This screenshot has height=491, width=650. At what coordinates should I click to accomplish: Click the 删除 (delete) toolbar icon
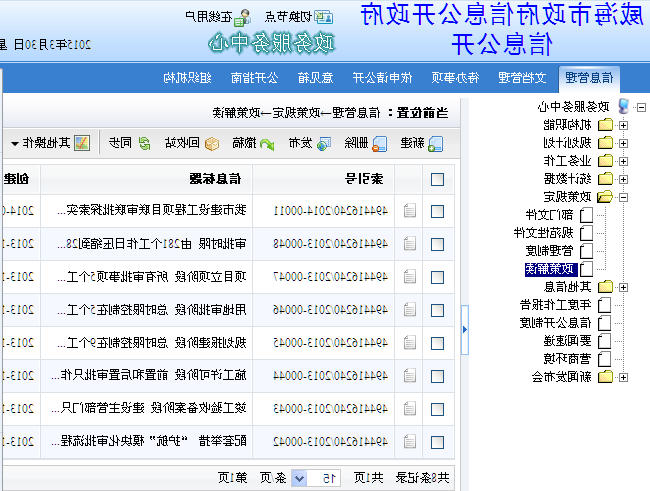pyautogui.click(x=379, y=143)
